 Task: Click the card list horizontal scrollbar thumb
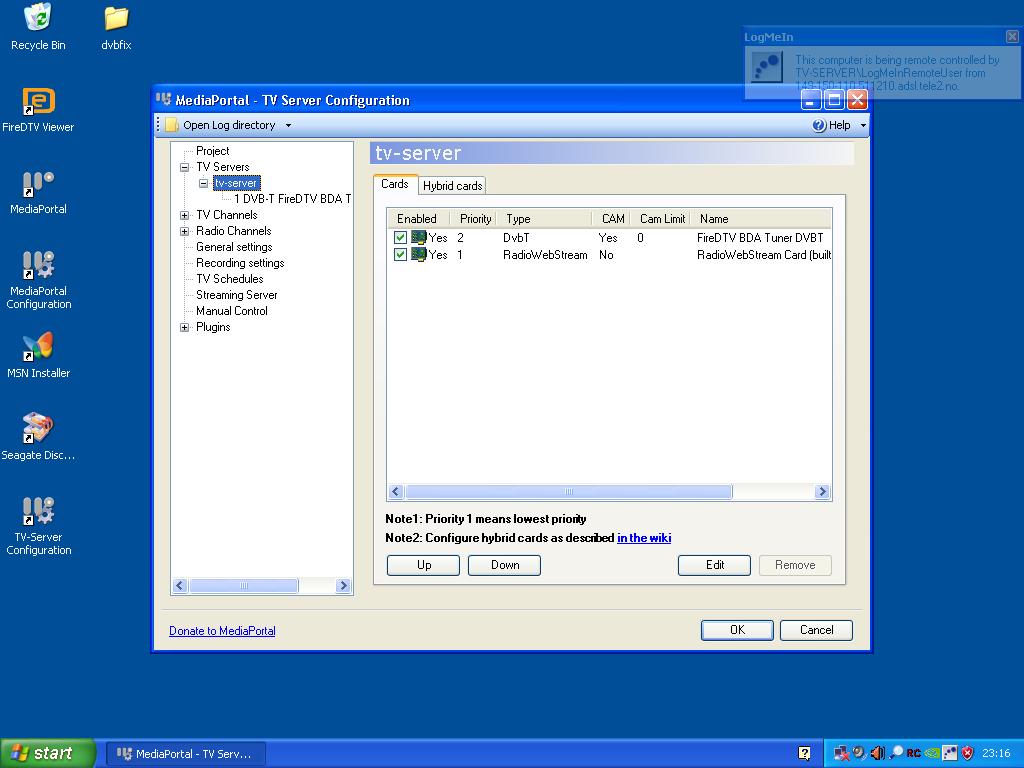coord(568,492)
